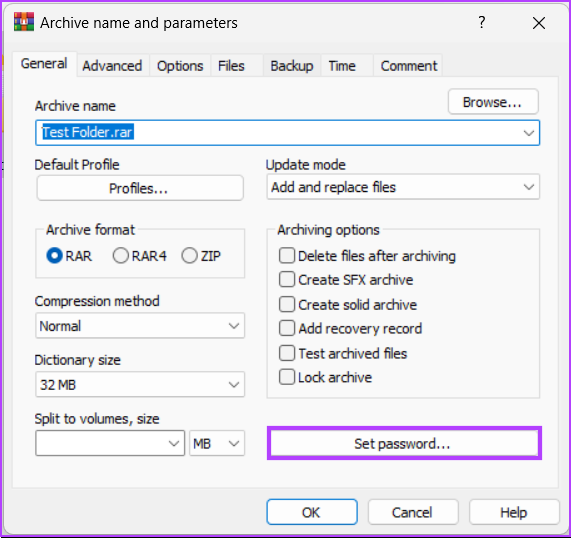
Task: Click the WinRAR icon in title bar
Action: (x=24, y=22)
